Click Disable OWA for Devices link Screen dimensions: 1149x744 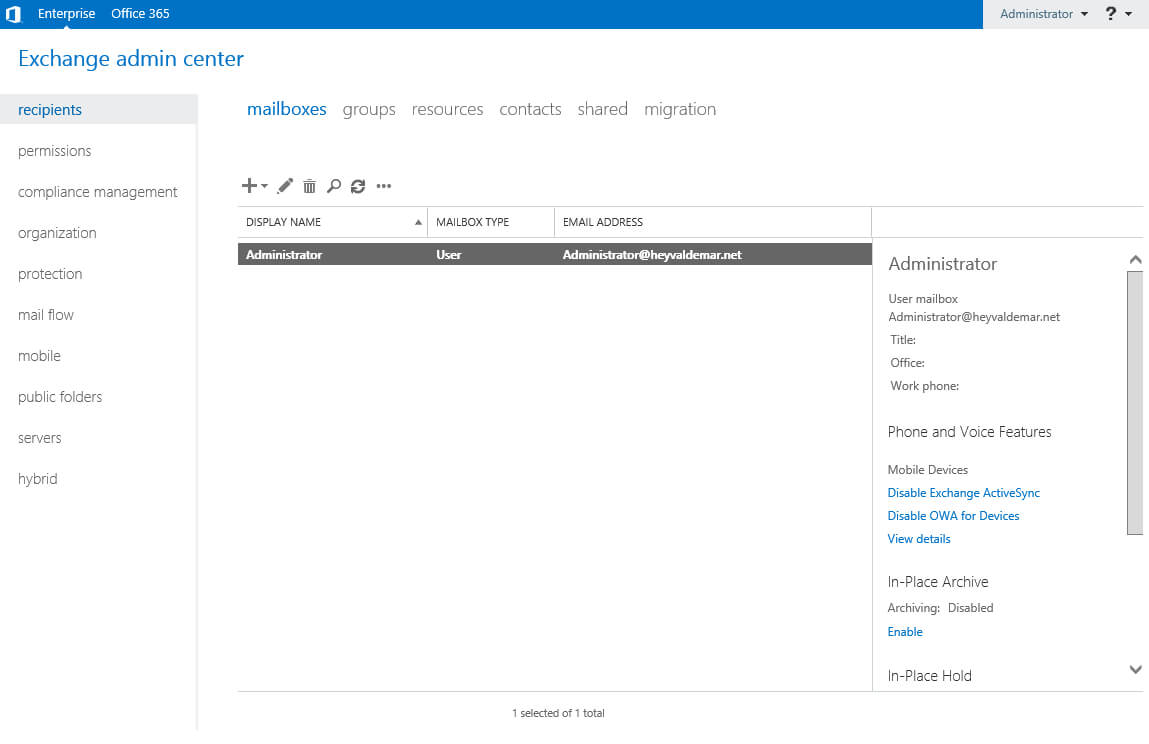pos(953,515)
